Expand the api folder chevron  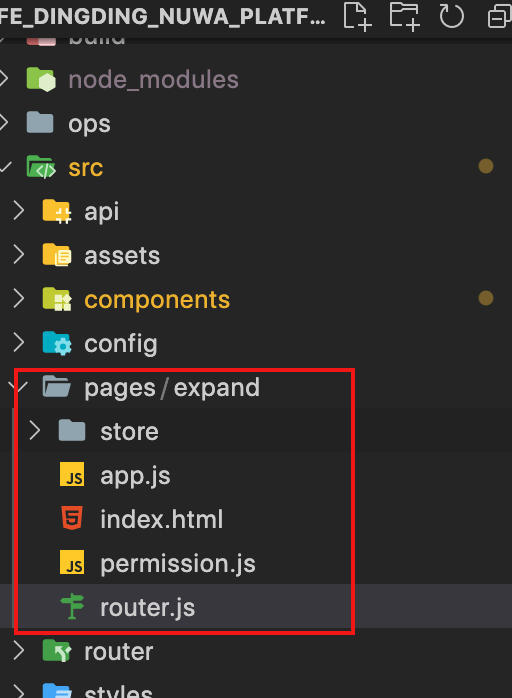tap(18, 211)
